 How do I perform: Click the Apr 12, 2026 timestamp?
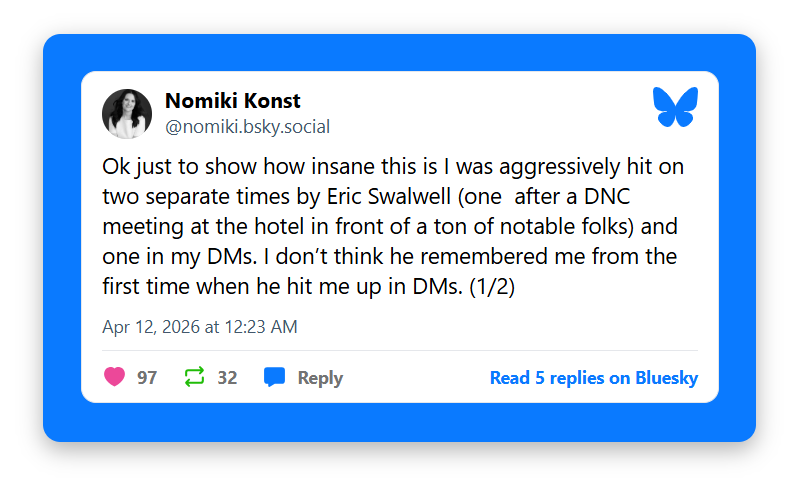pyautogui.click(x=199, y=327)
